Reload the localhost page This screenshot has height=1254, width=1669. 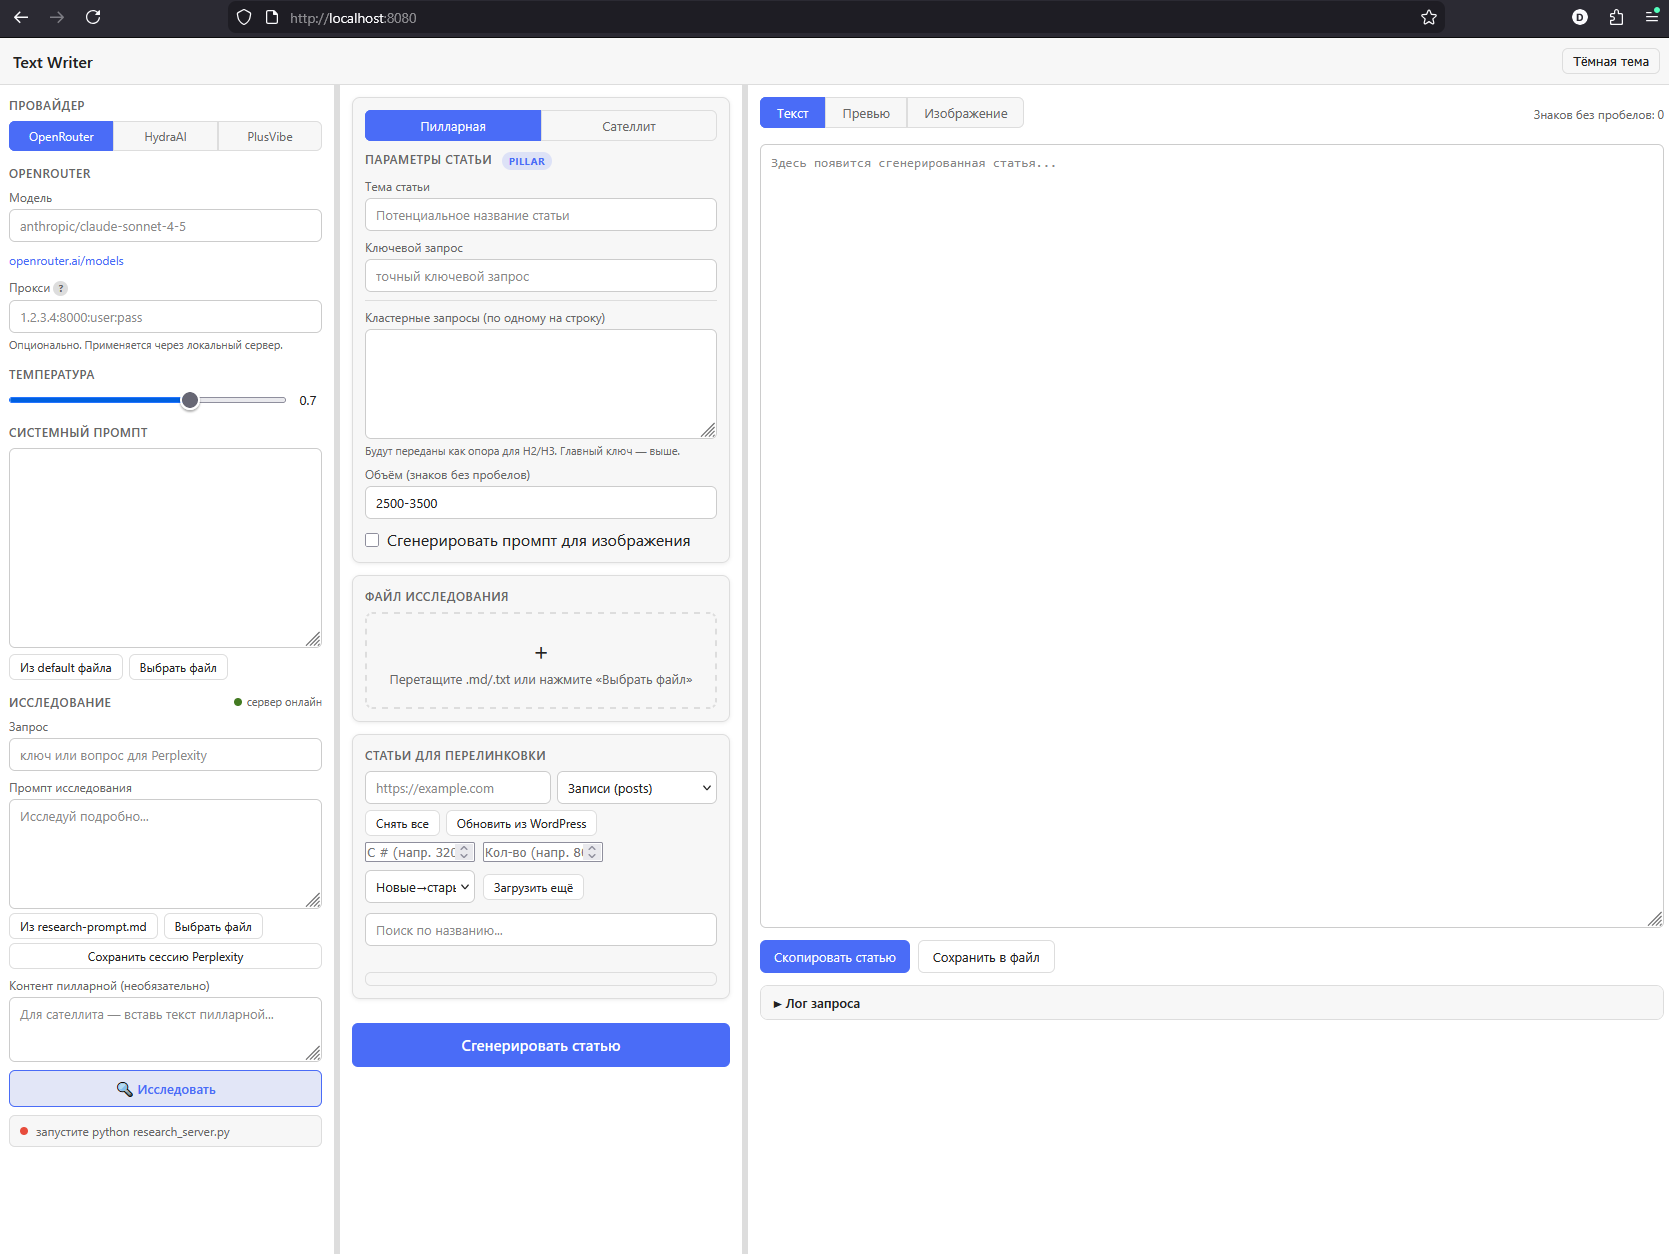[x=93, y=17]
